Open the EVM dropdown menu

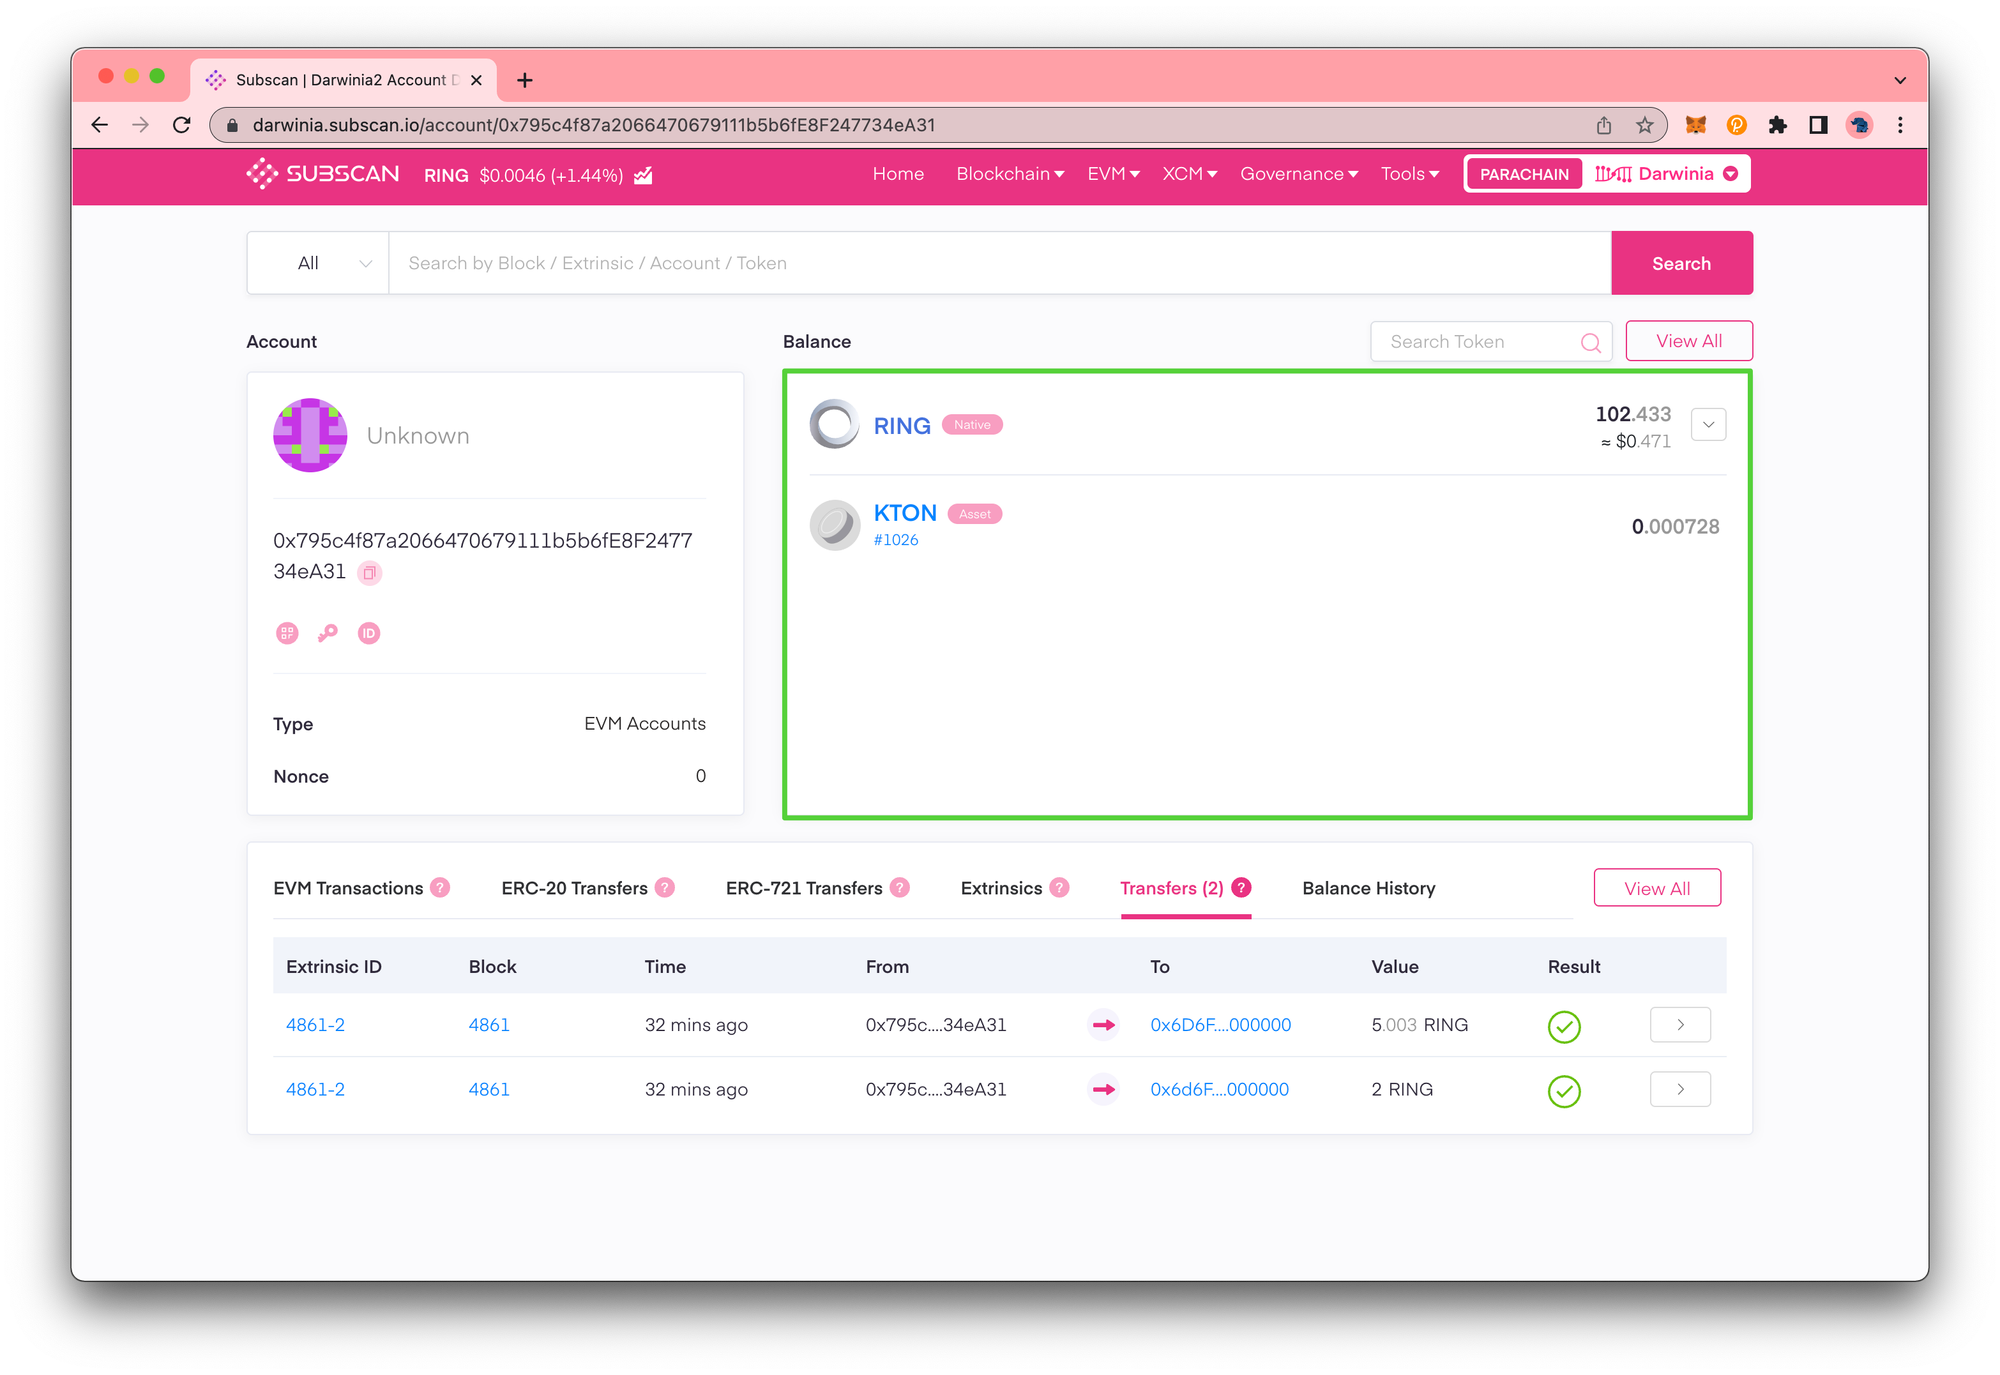click(1116, 175)
